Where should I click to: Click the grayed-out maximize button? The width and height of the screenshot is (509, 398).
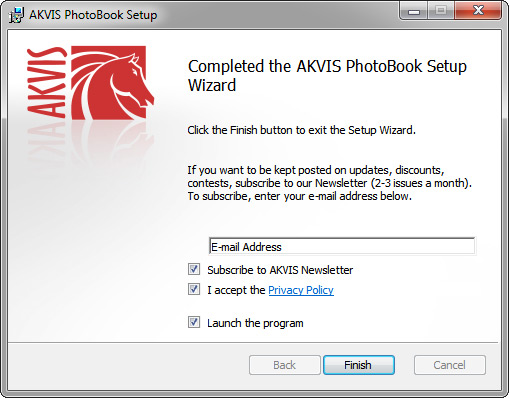[441, 11]
